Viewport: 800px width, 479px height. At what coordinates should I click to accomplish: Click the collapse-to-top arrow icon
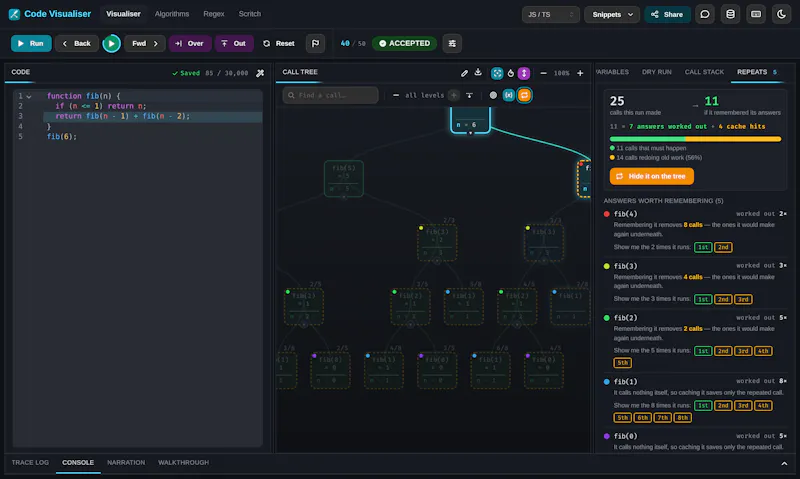point(469,95)
